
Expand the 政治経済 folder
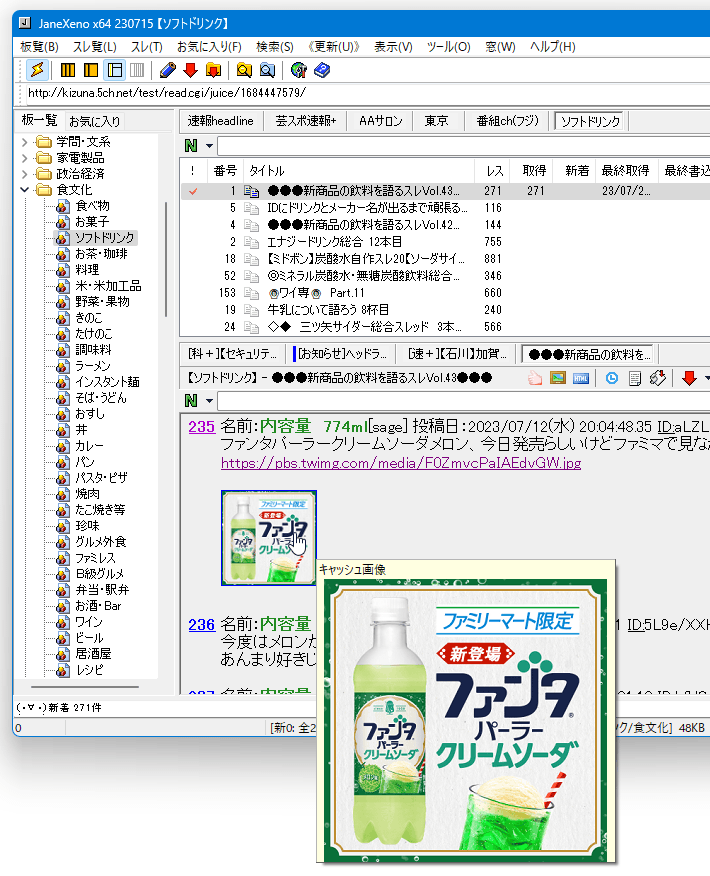click(25, 174)
